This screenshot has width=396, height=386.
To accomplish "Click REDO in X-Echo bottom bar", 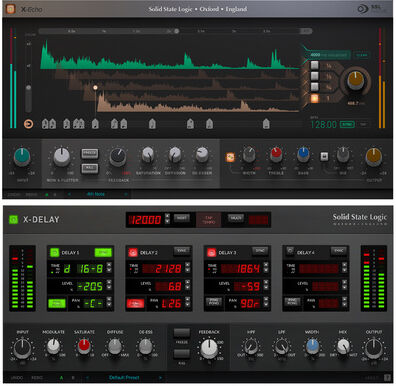I will click(x=31, y=194).
